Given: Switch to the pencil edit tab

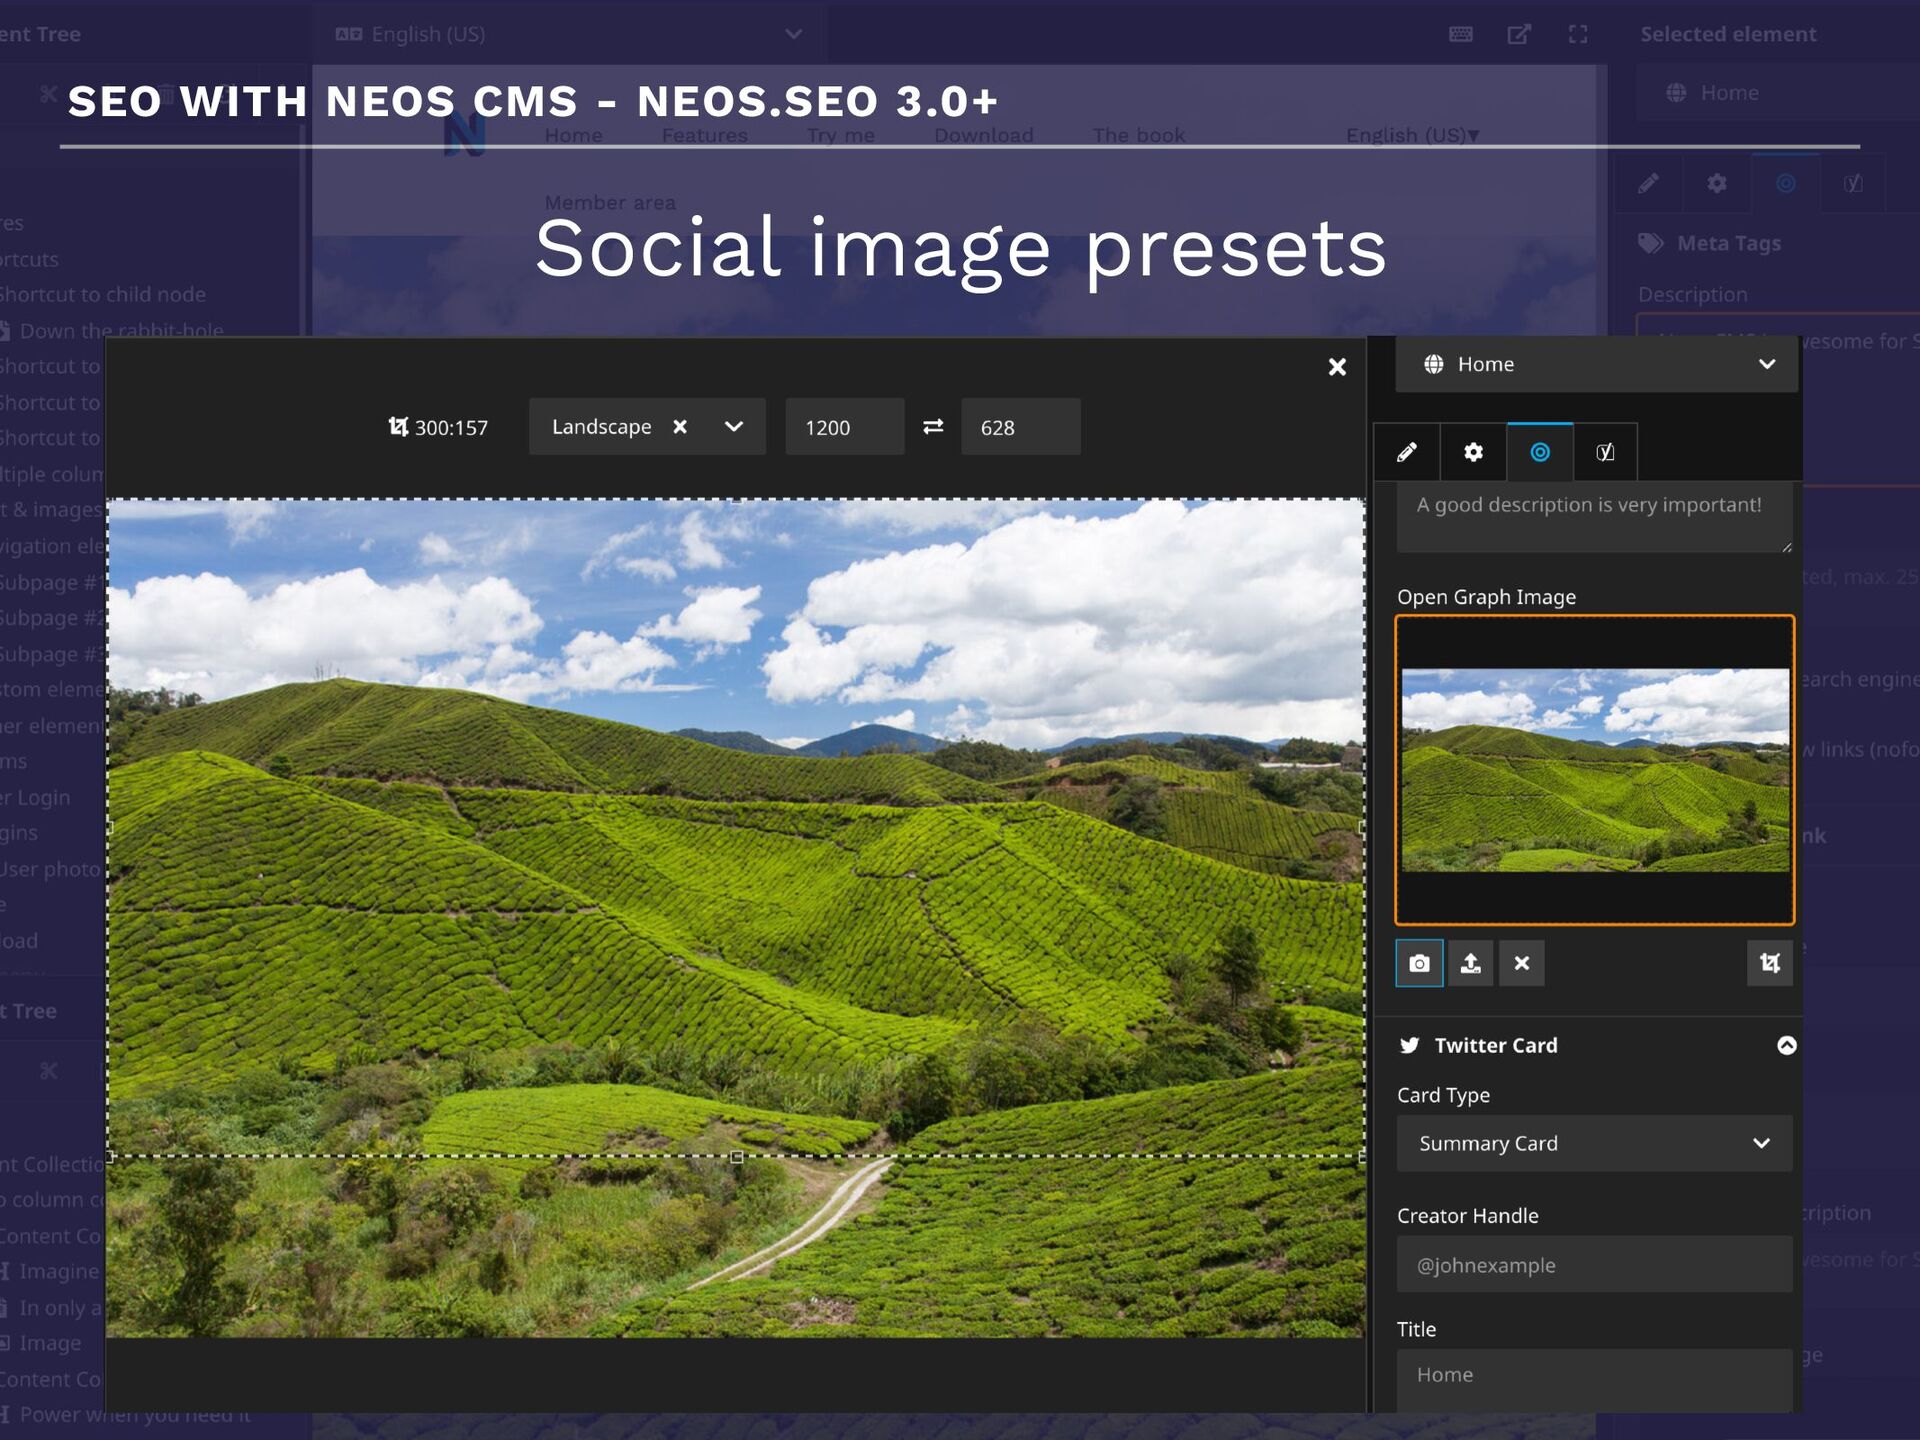Looking at the screenshot, I should tap(1407, 452).
